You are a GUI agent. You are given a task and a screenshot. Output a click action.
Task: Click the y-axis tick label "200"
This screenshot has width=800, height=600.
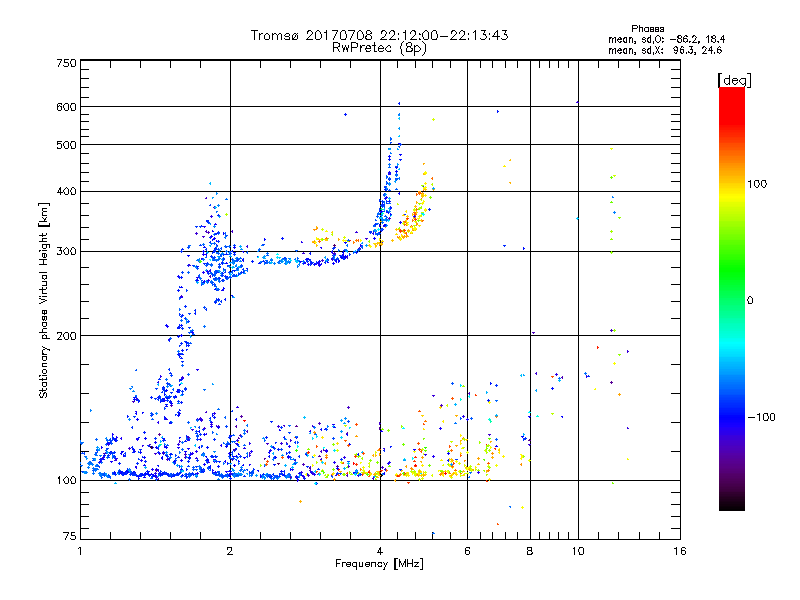66,336
